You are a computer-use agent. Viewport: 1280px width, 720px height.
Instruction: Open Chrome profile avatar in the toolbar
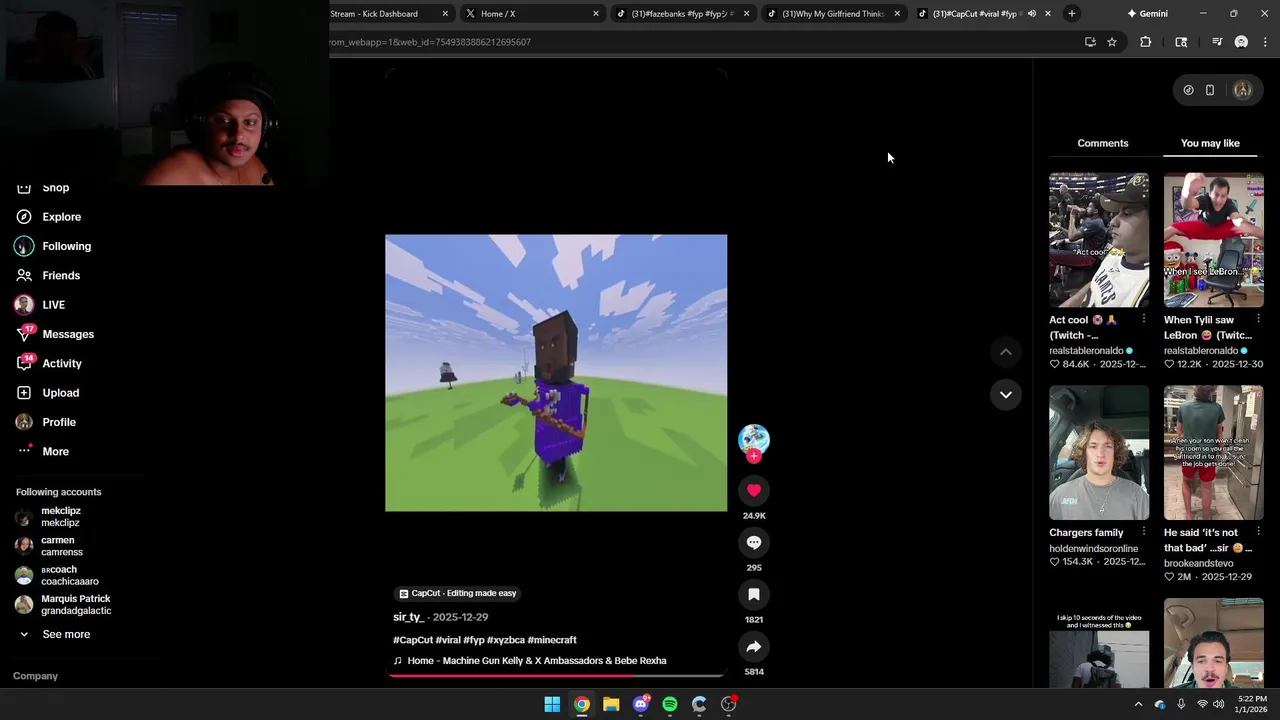pos(1241,42)
